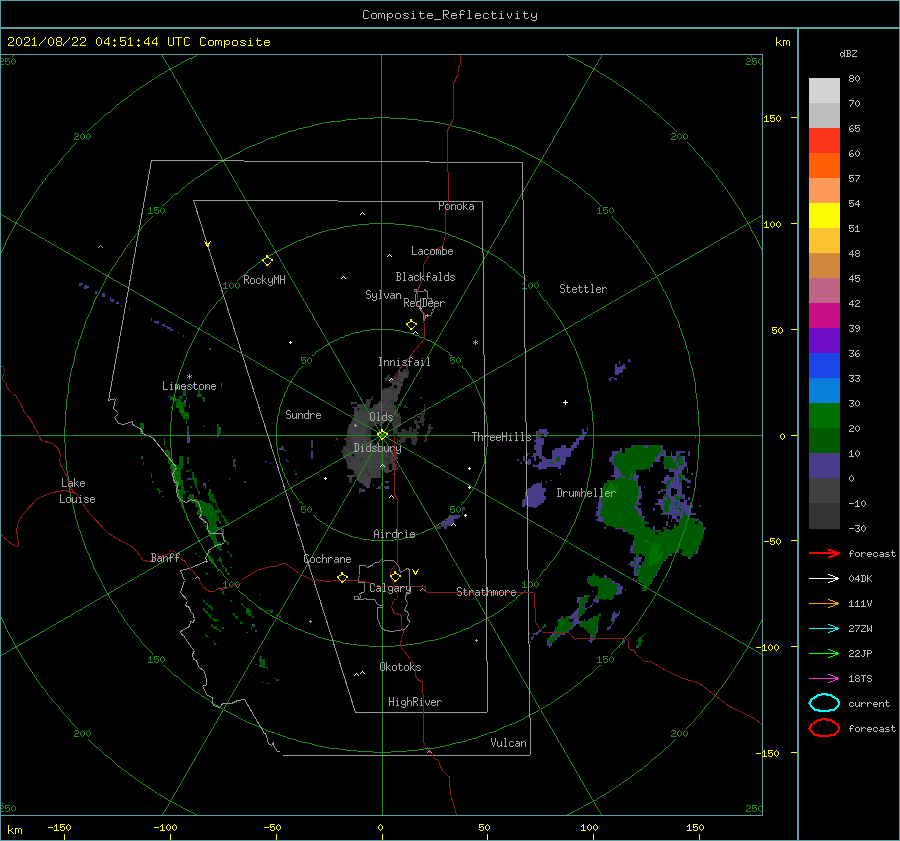
Task: Click the red forecast arrow in the legend
Action: pos(824,553)
